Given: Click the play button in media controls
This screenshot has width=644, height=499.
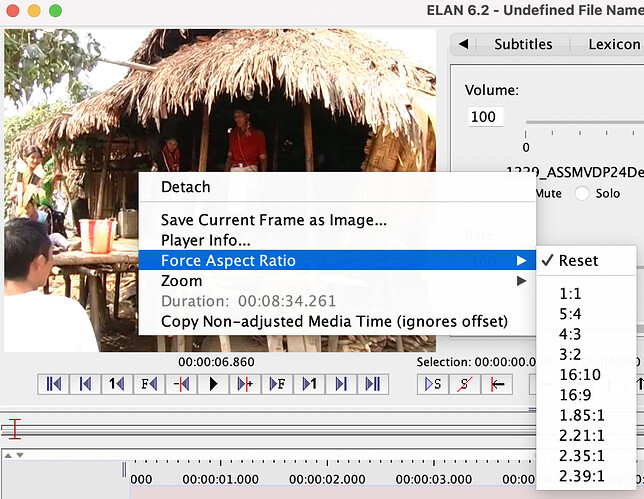Looking at the screenshot, I should point(212,384).
